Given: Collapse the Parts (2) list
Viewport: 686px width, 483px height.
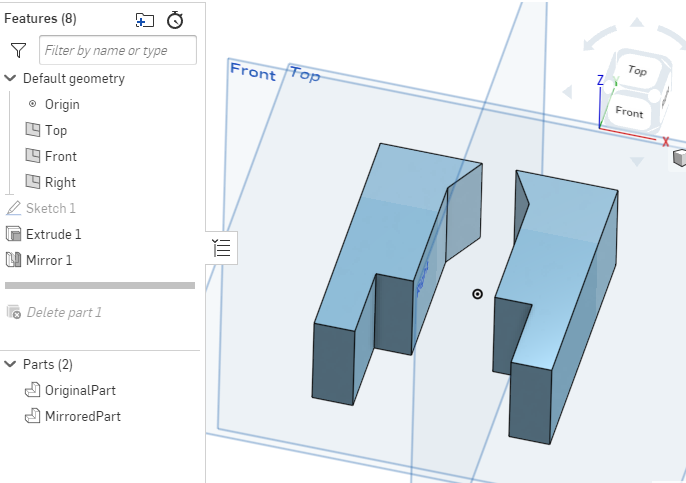Looking at the screenshot, I should point(11,364).
